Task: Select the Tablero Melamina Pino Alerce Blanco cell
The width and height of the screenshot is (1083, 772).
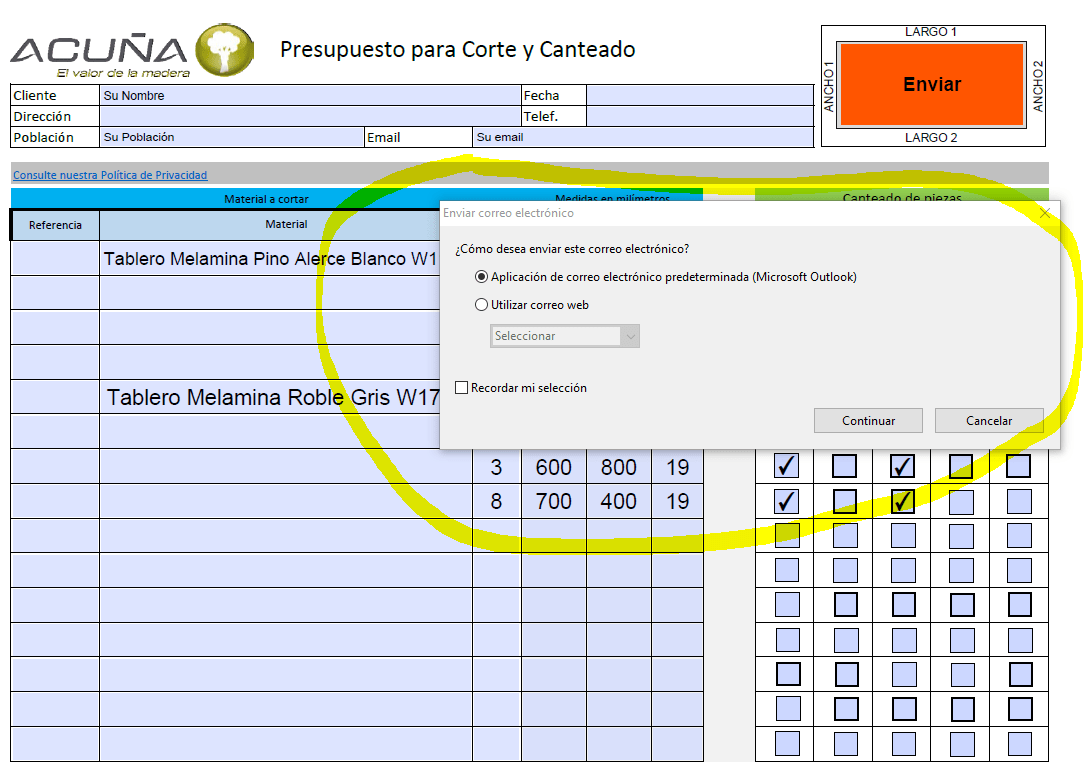Action: click(x=270, y=258)
